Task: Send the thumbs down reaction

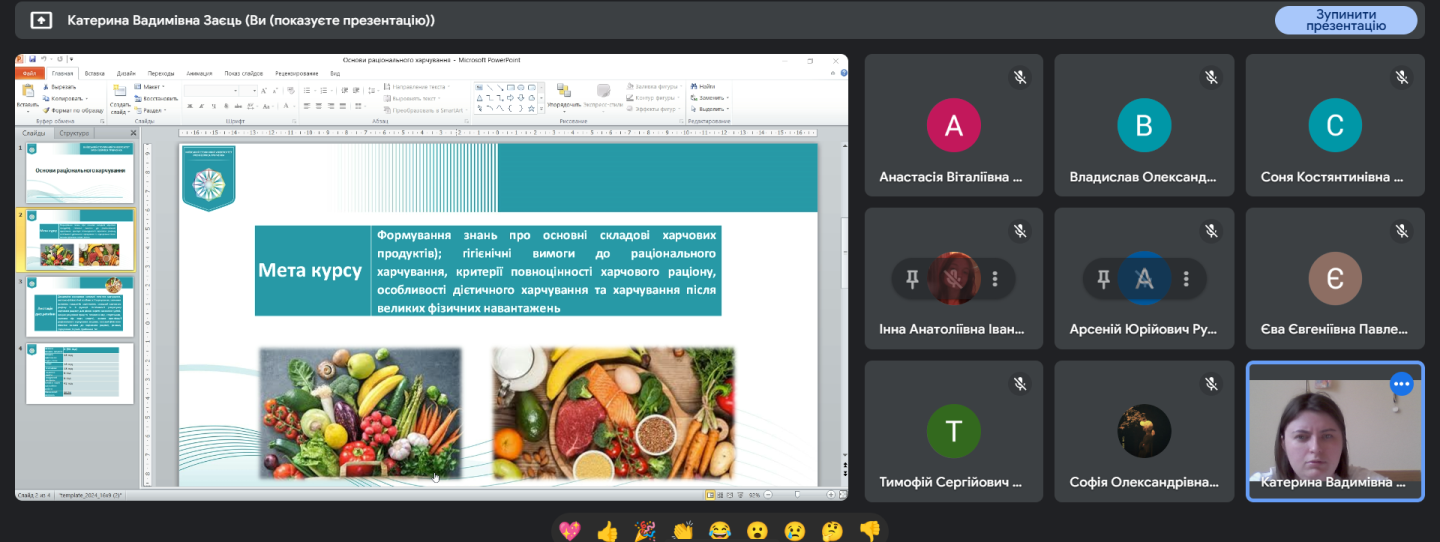Action: pos(869,530)
